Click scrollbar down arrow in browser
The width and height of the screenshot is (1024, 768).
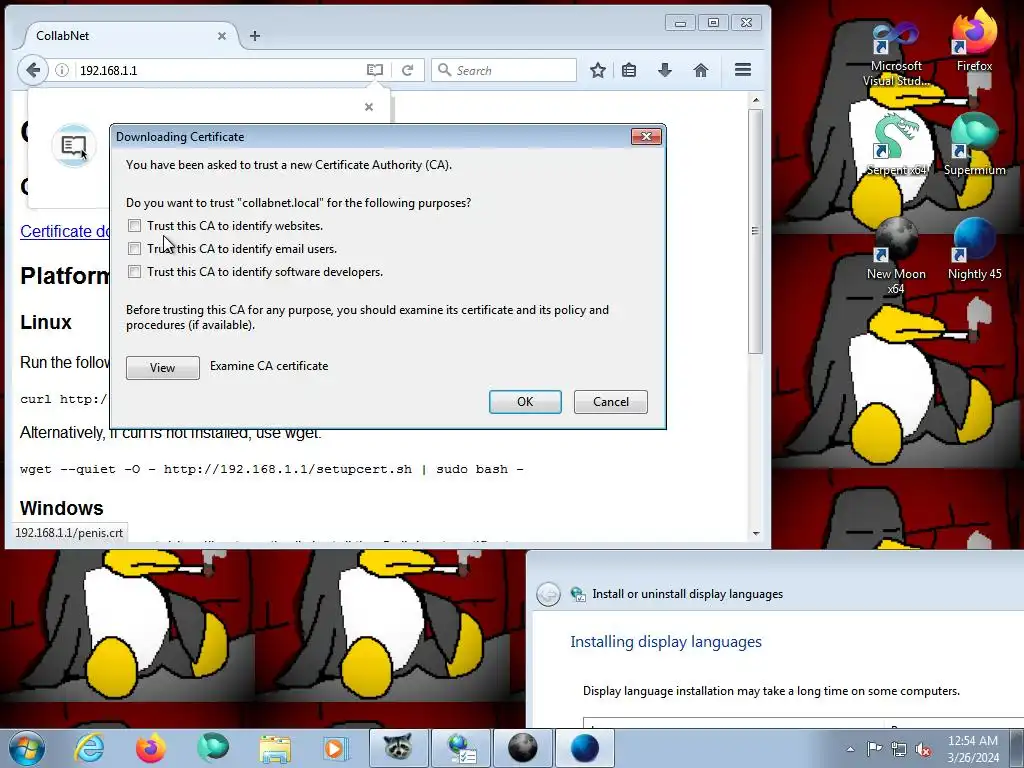(756, 534)
